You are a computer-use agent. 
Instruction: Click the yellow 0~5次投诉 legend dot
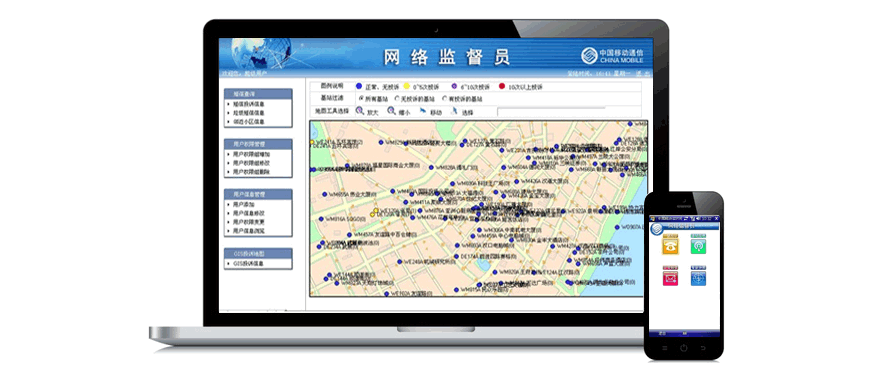click(x=406, y=86)
